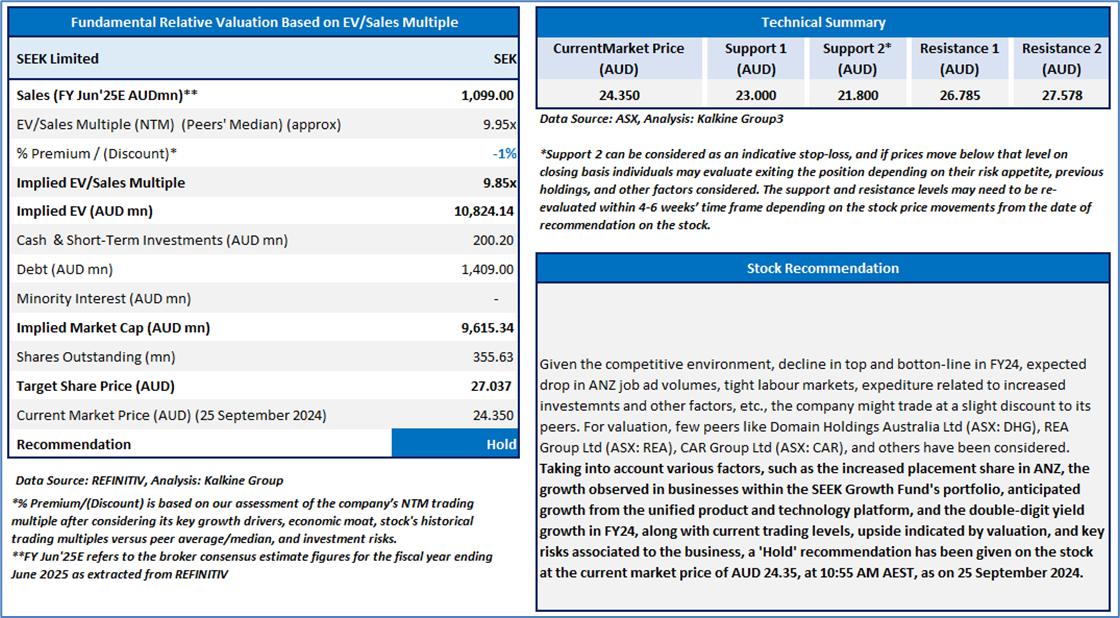
Task: Click the technical summary current price '24.350'
Action: [x=619, y=94]
